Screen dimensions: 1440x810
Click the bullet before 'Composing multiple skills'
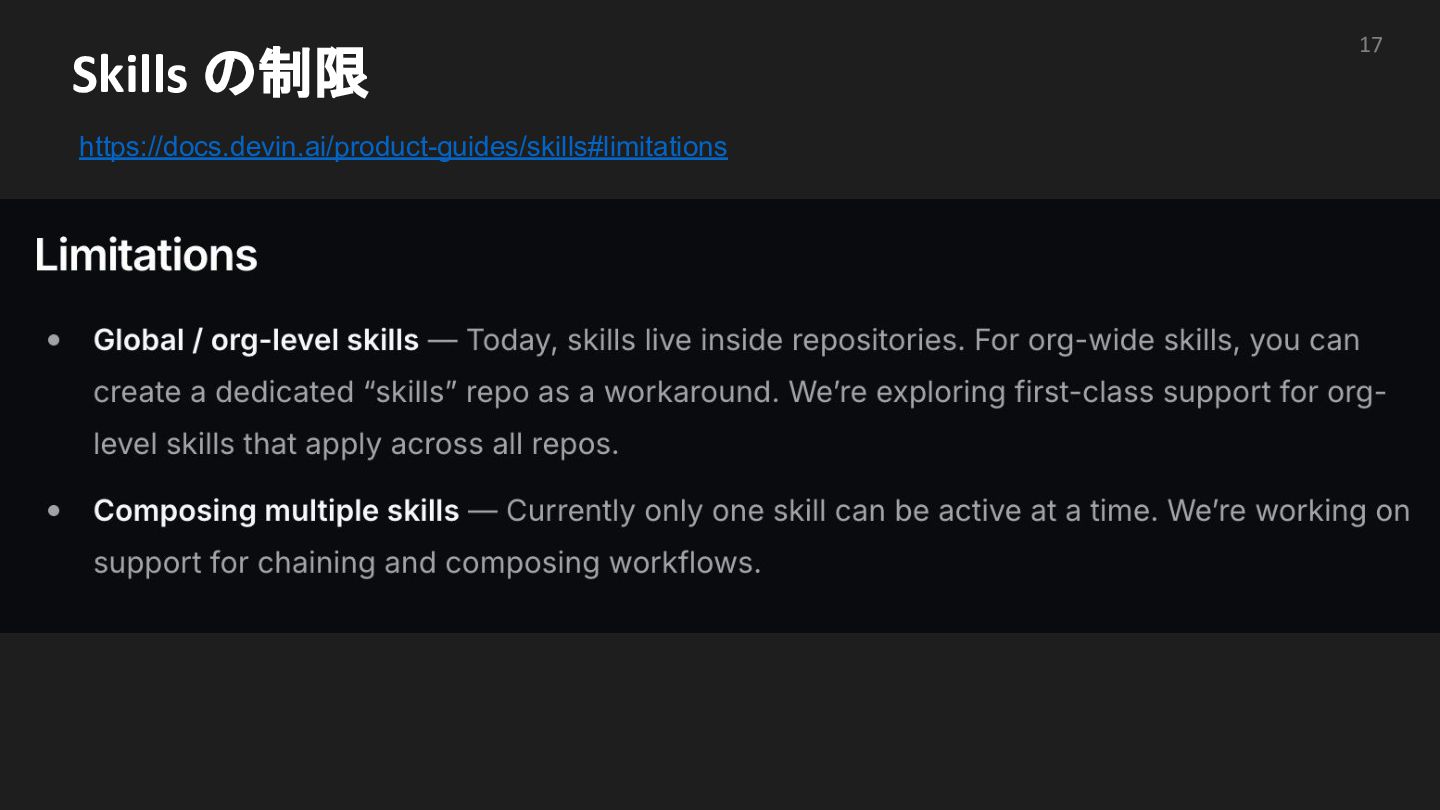coord(54,511)
